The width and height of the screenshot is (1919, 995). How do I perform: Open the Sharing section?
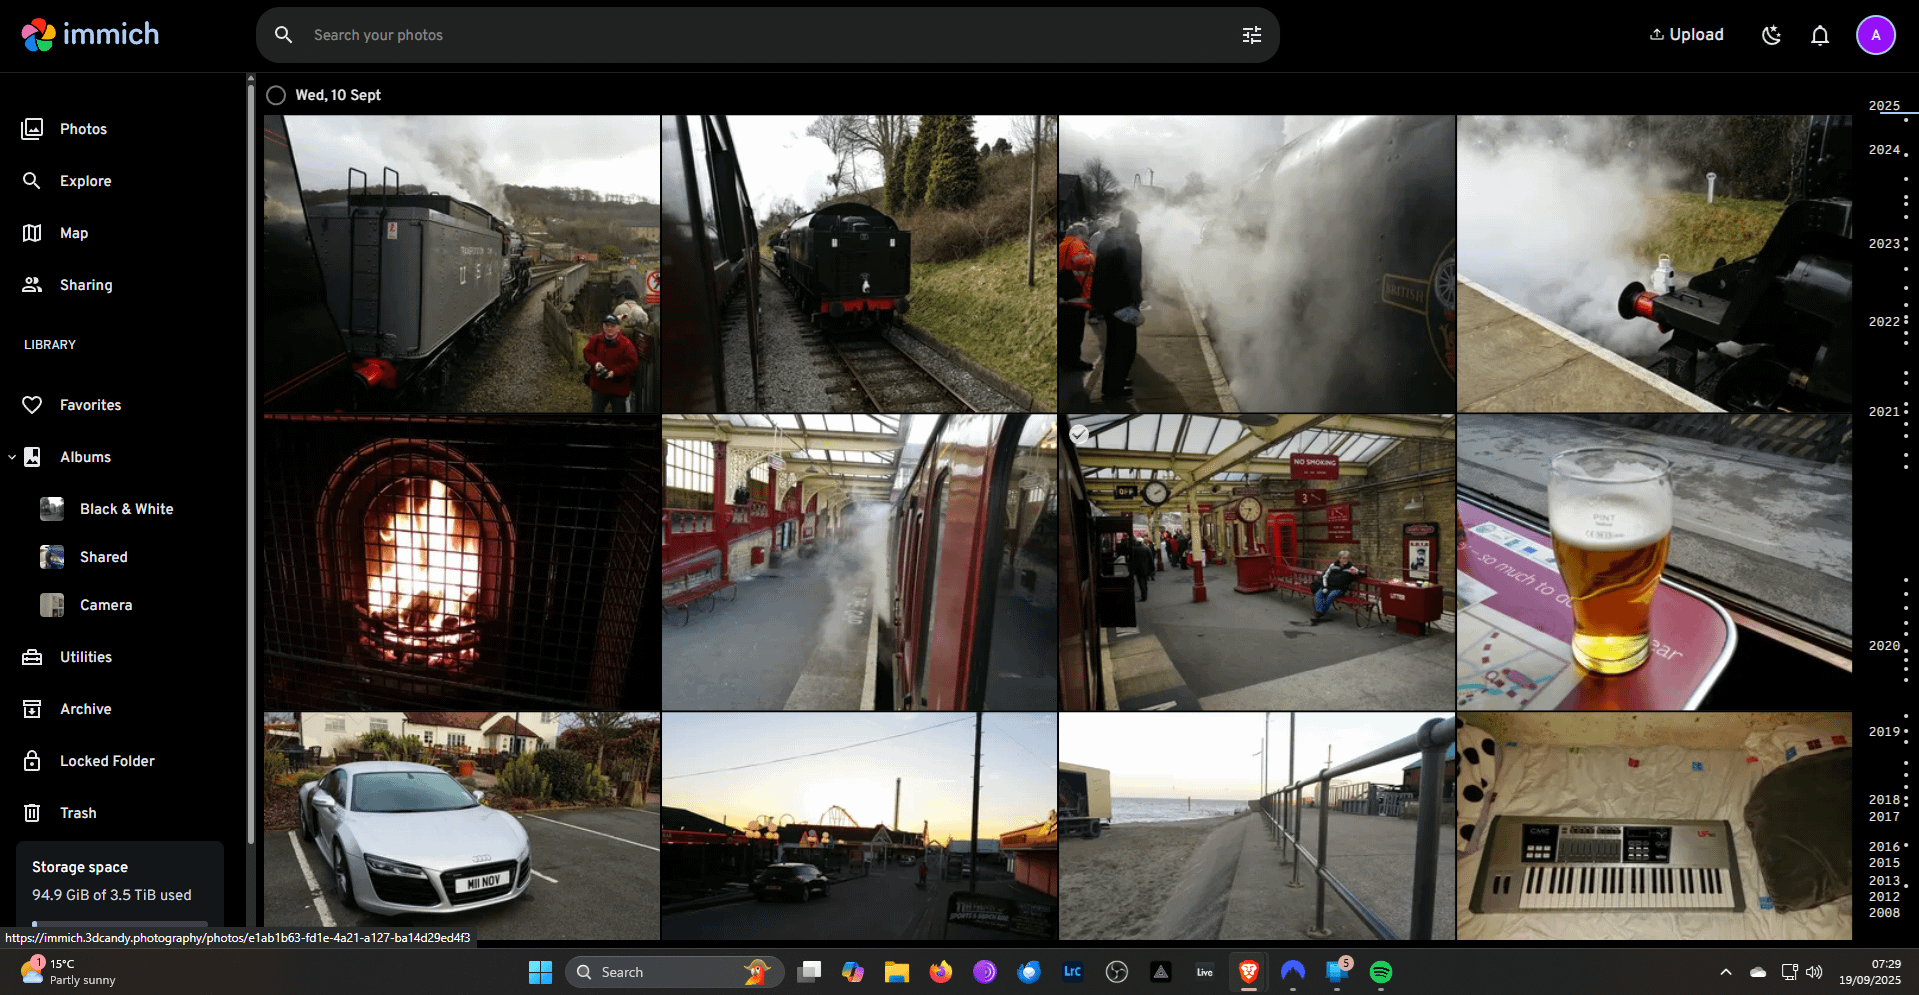coord(85,285)
